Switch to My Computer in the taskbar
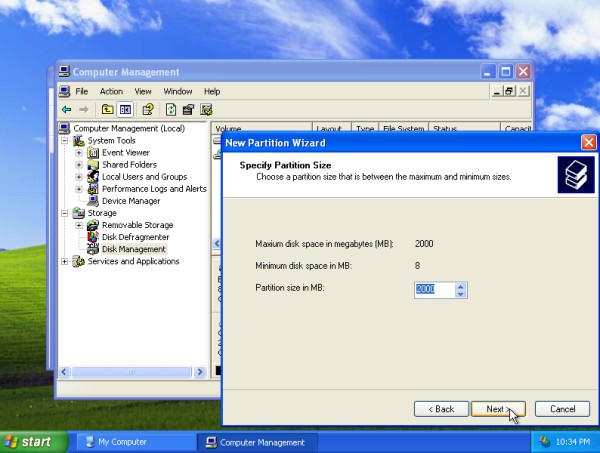The image size is (600, 453). 135,442
